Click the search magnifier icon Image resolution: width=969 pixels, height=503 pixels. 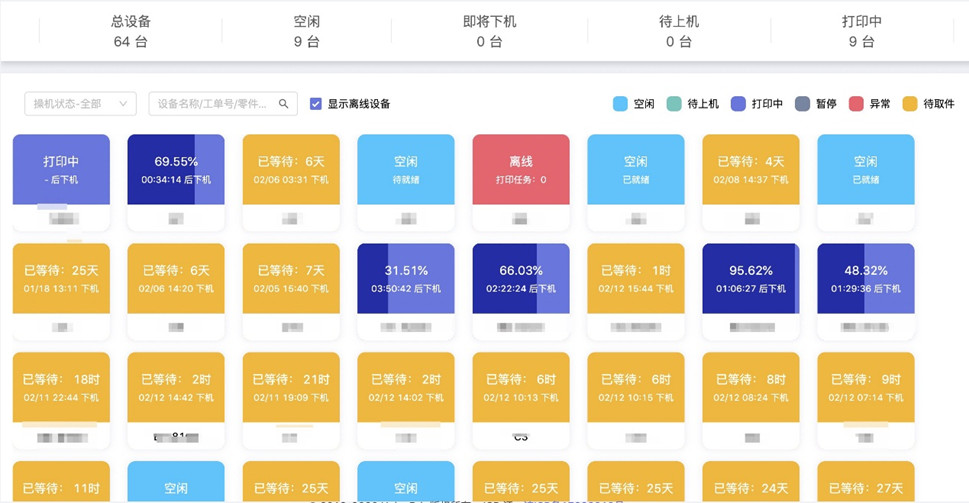(x=284, y=104)
